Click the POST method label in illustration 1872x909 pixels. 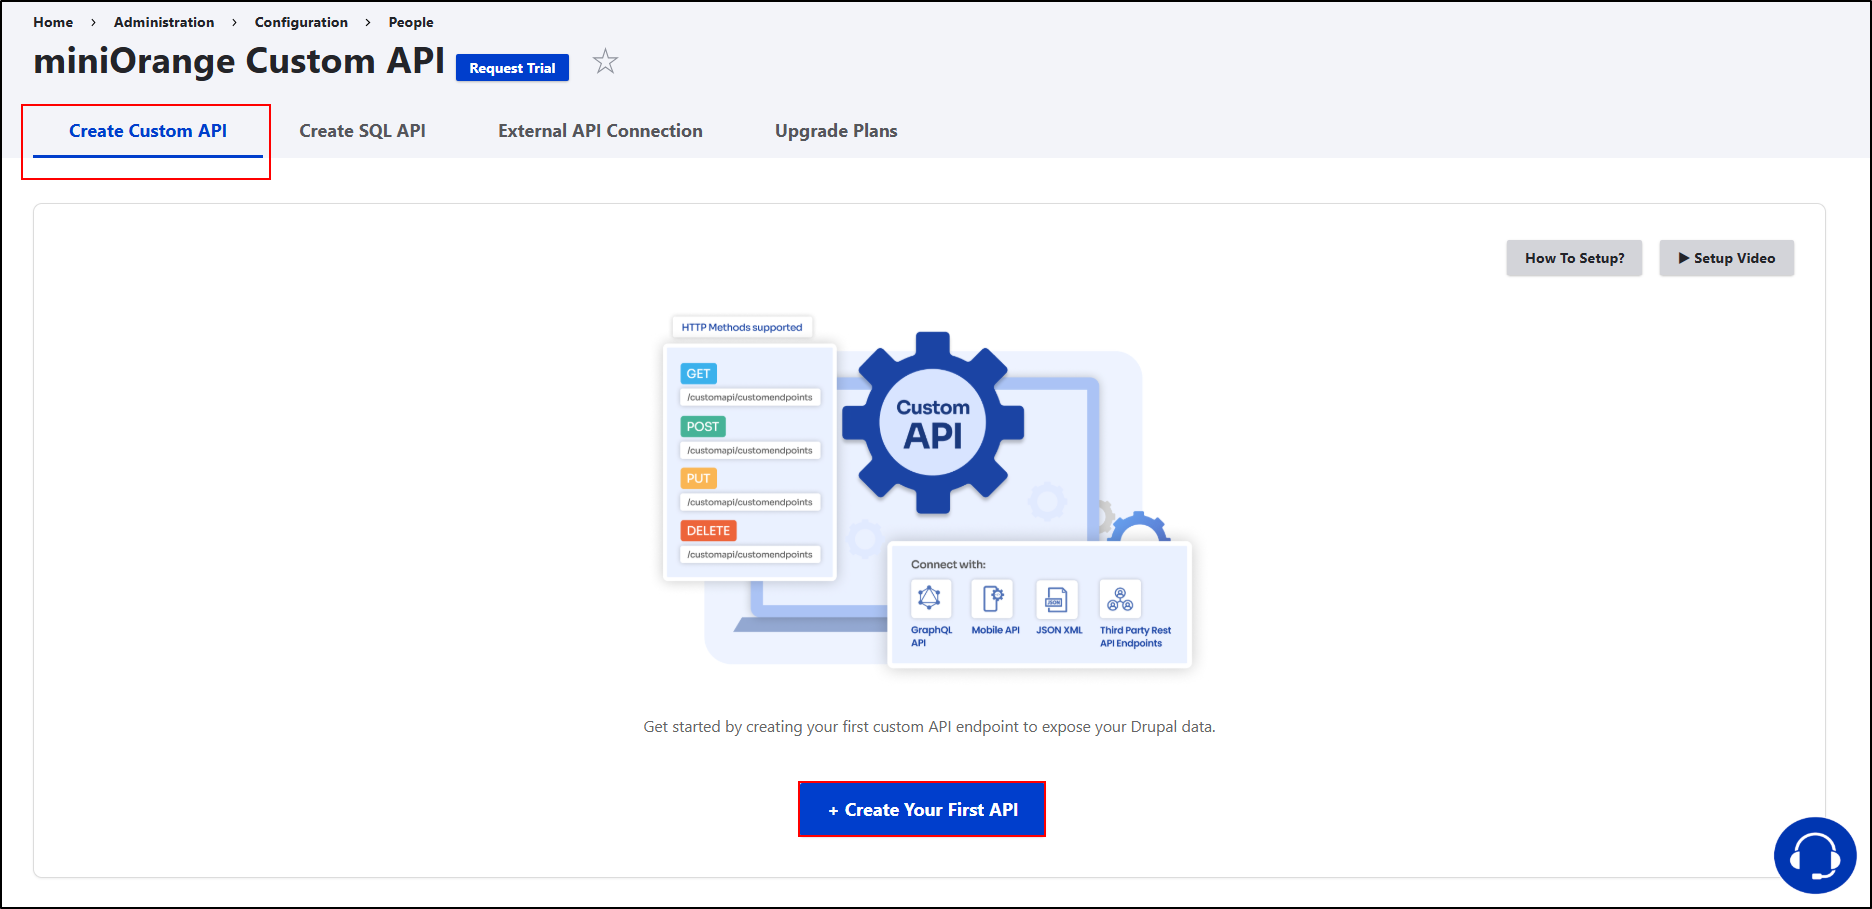703,426
